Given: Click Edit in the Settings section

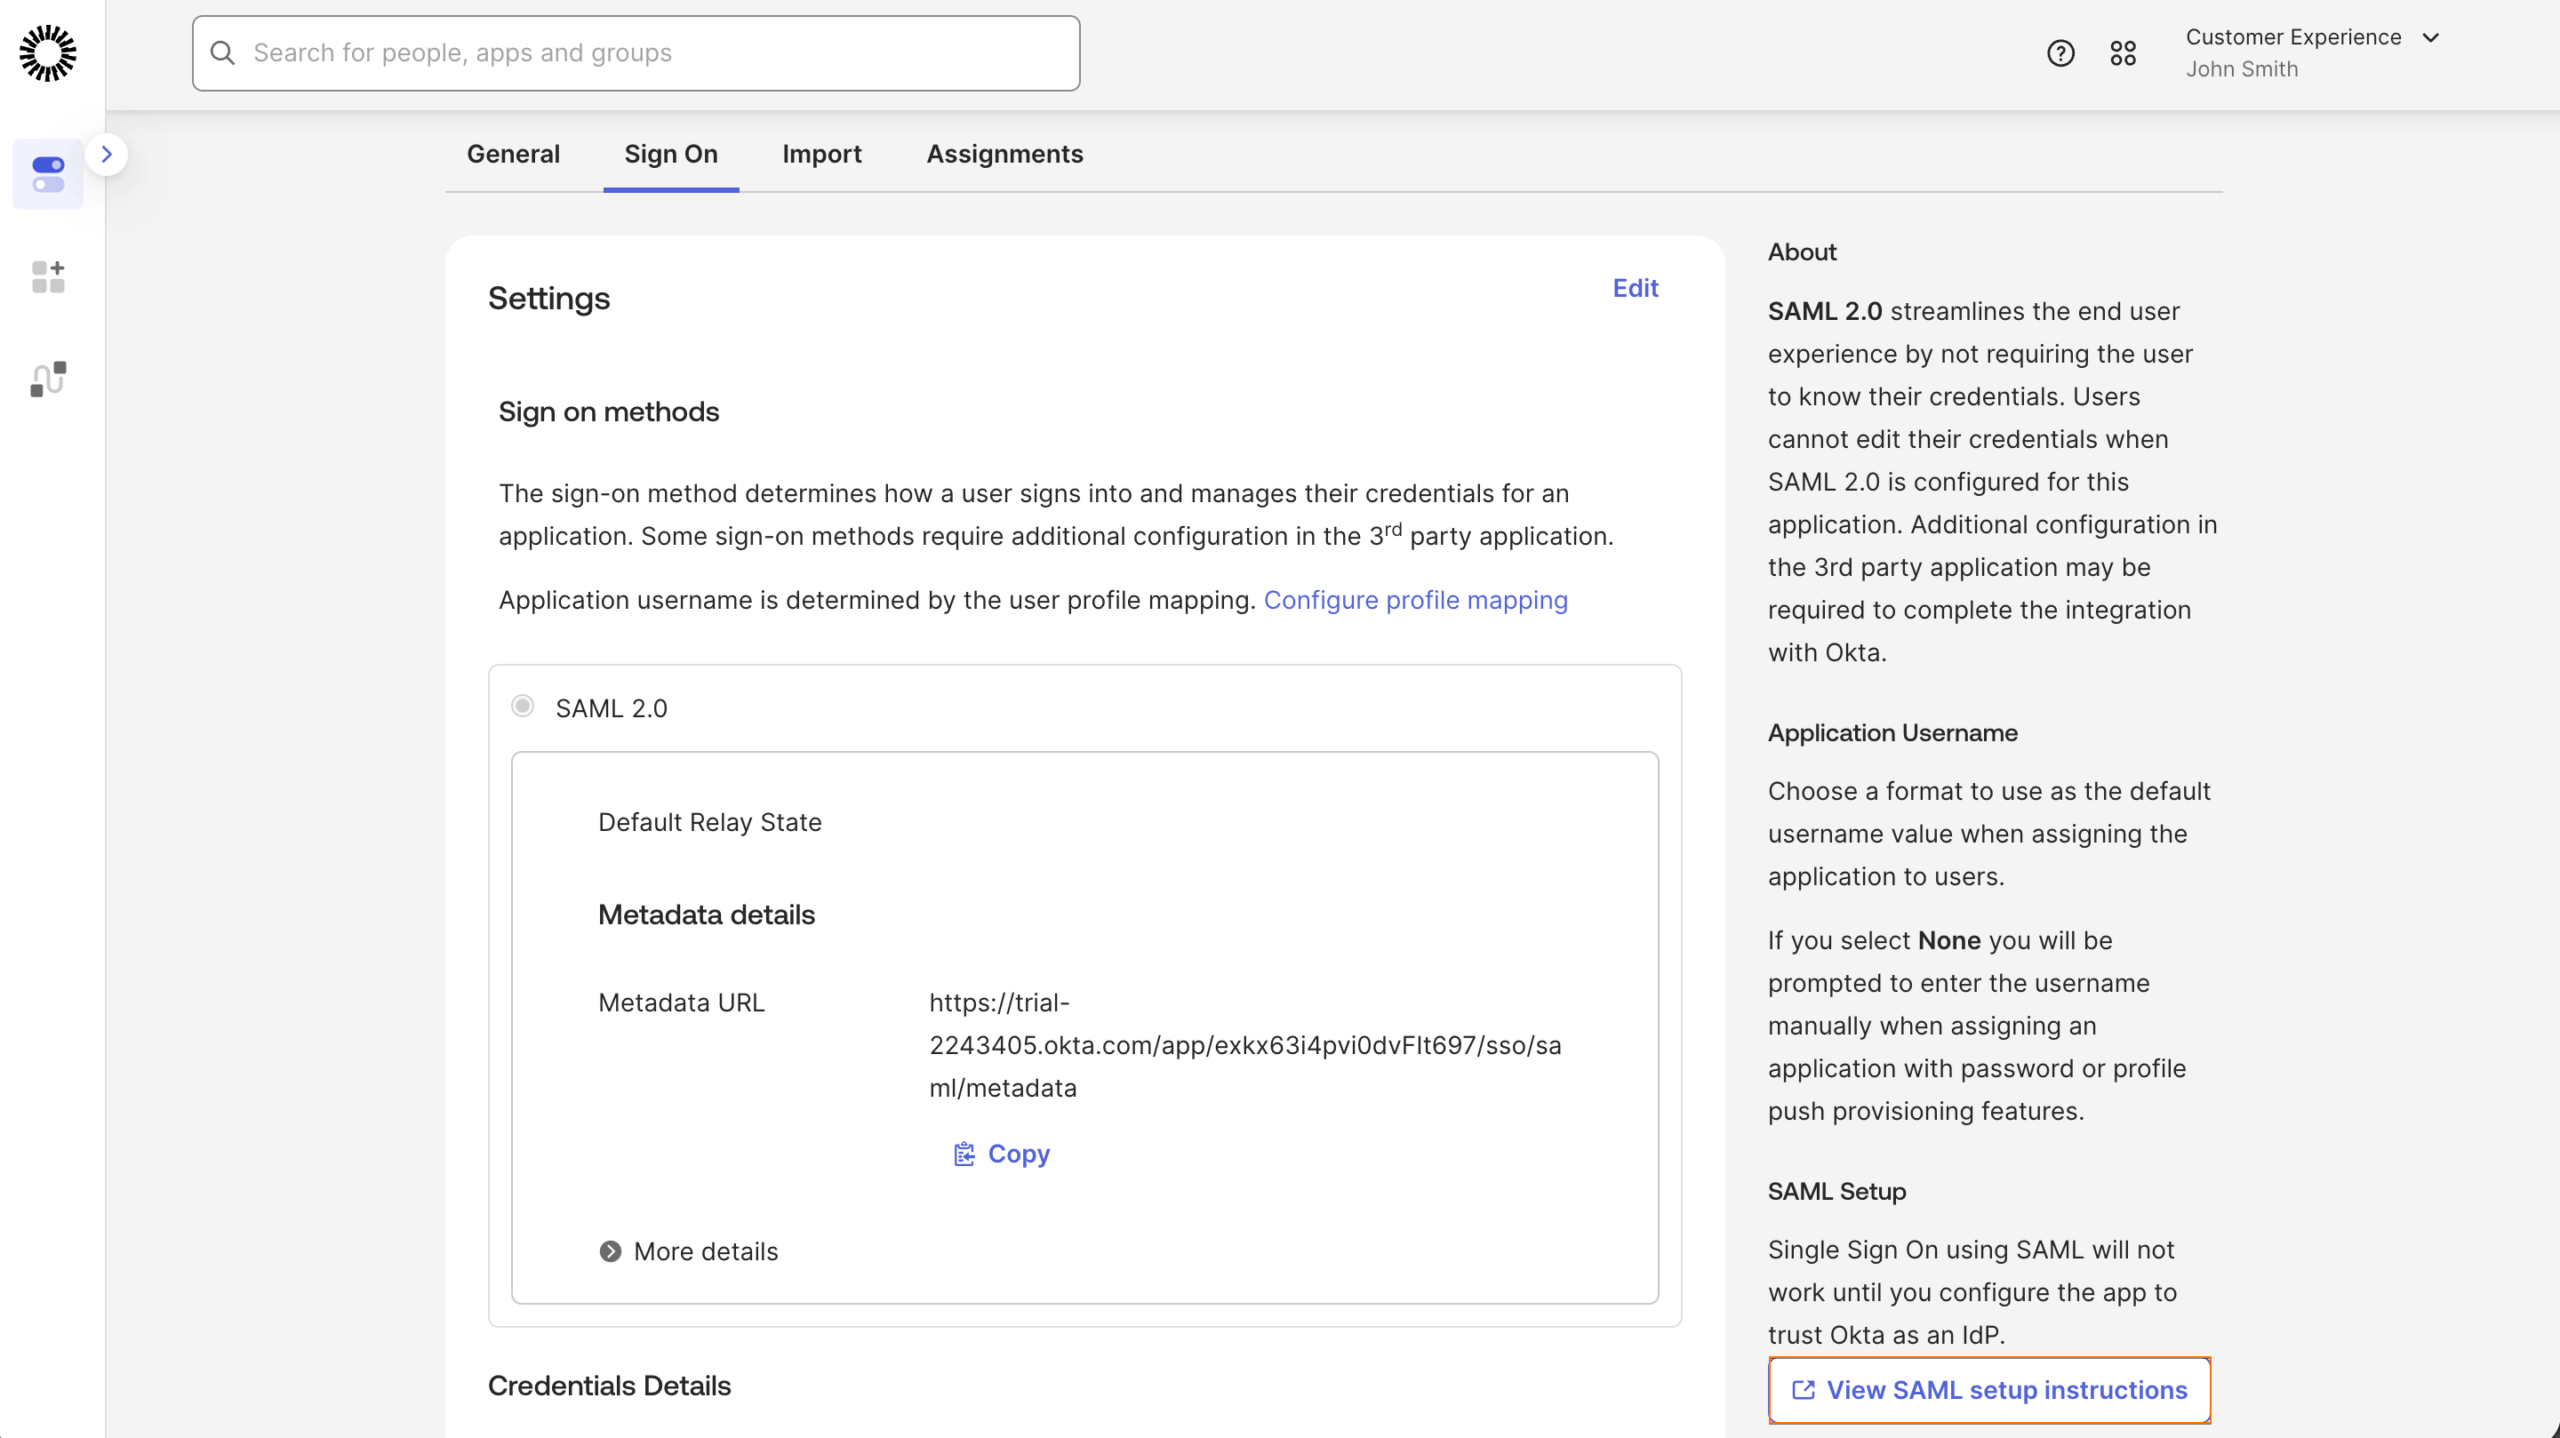Looking at the screenshot, I should click(x=1634, y=288).
